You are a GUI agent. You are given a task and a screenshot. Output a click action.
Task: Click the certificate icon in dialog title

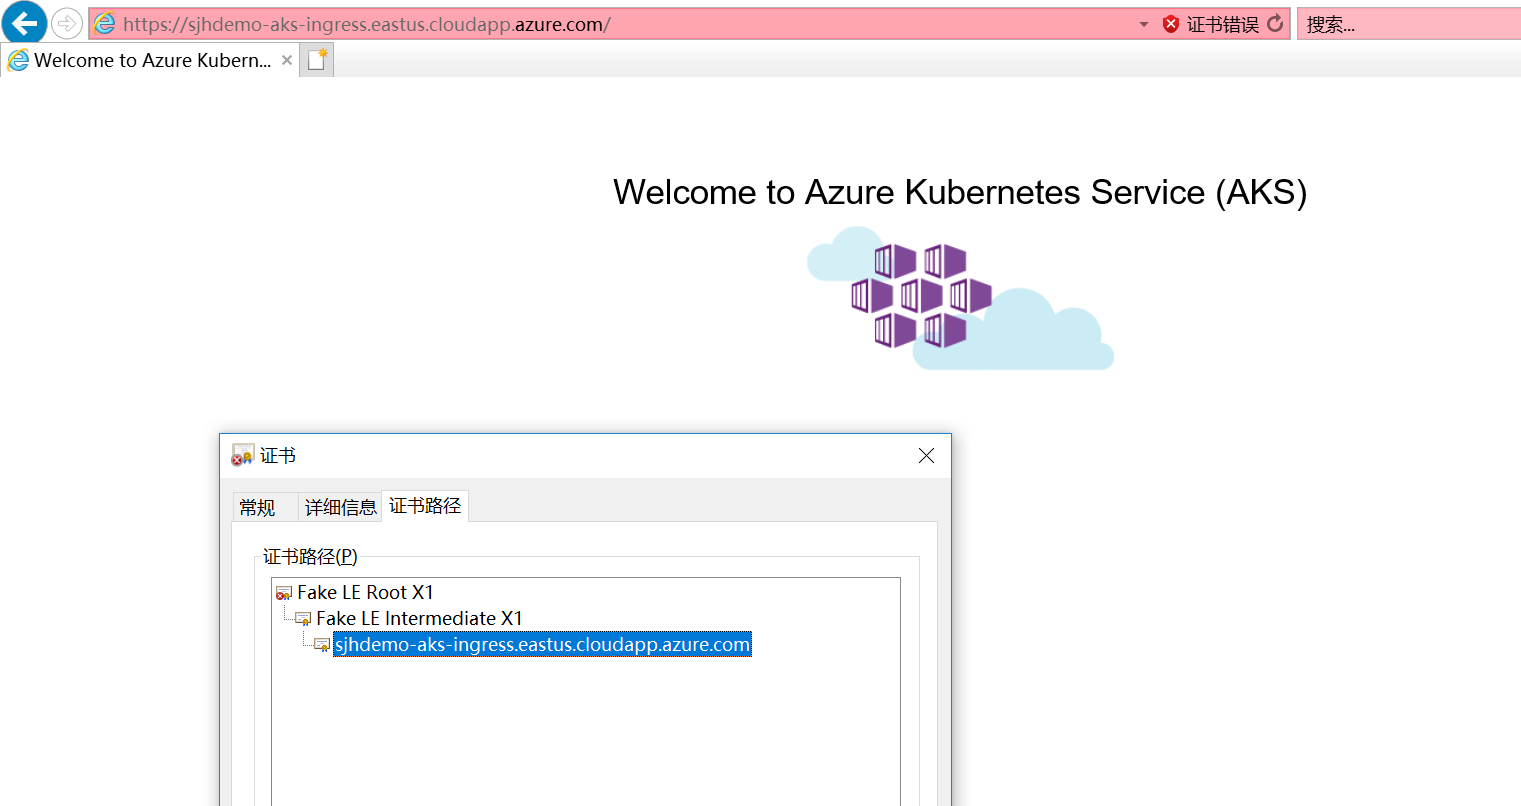[242, 456]
